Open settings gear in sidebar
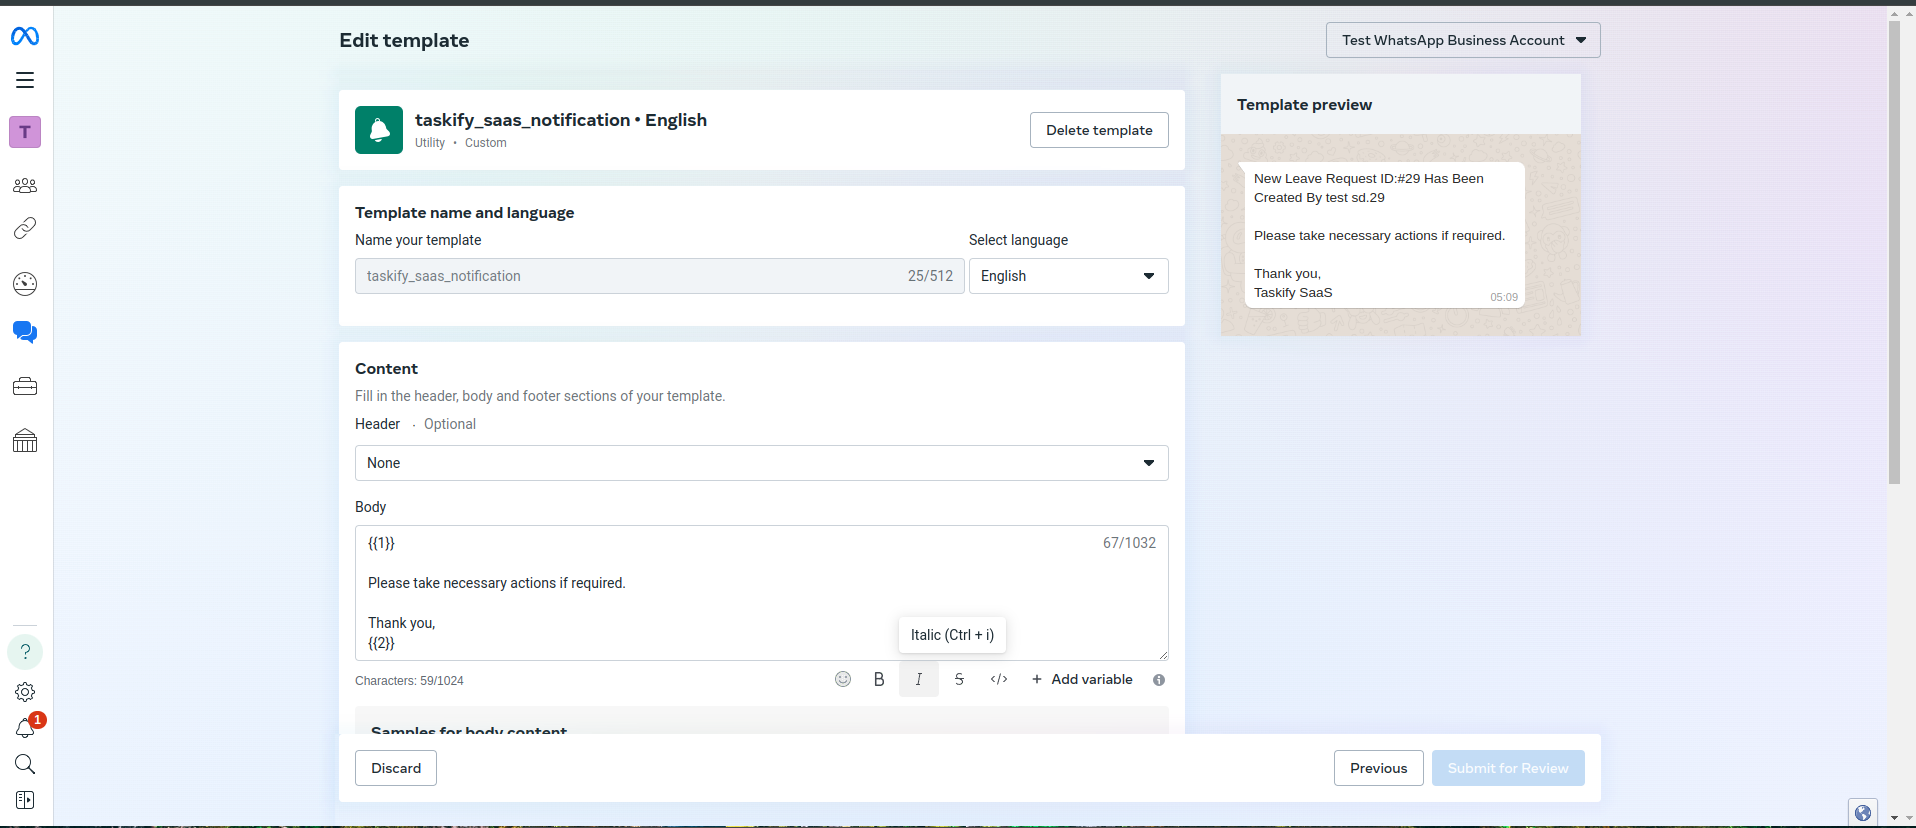Image resolution: width=1916 pixels, height=828 pixels. tap(25, 692)
